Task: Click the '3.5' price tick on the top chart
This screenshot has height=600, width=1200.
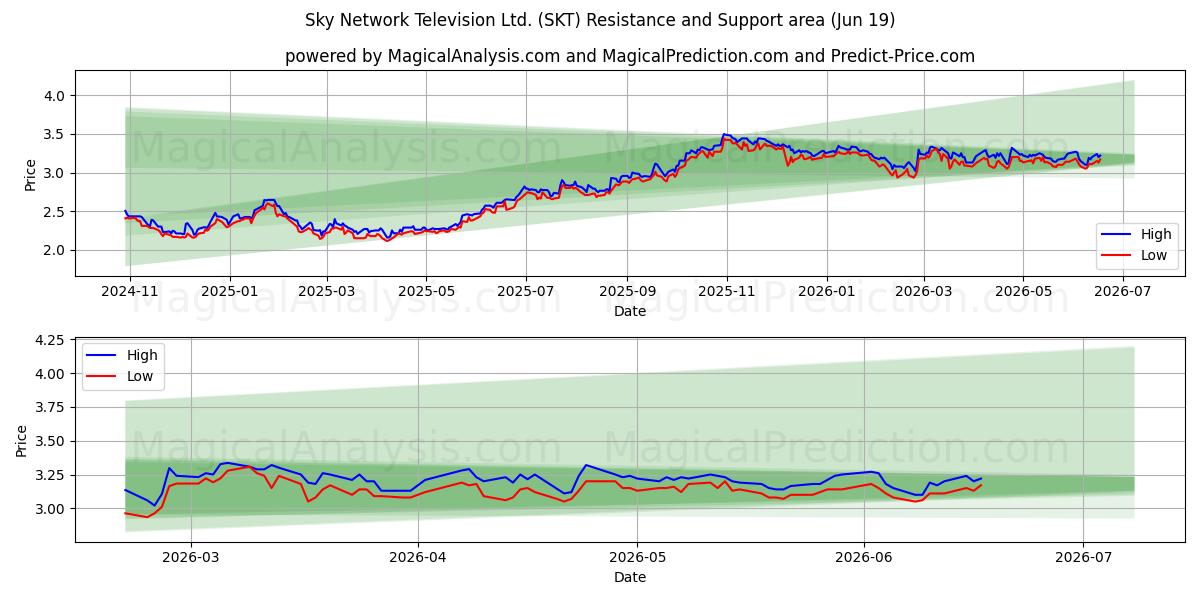Action: (x=56, y=134)
